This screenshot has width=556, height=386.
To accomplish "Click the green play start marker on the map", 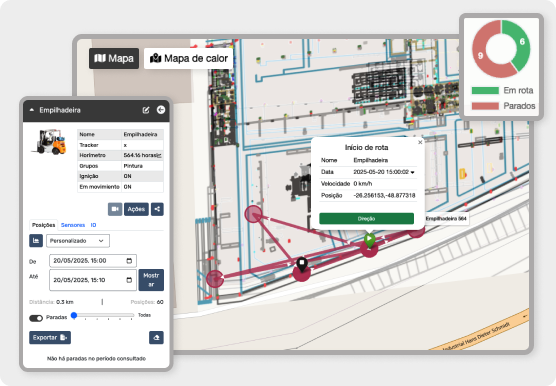I will [369, 240].
